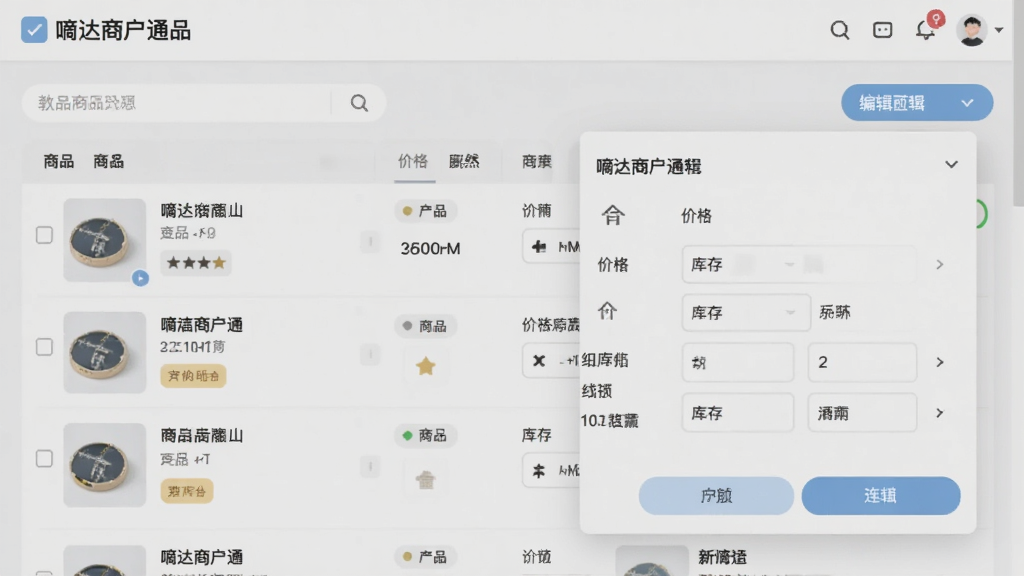Expand the arrow right of the bottom row

tap(940, 413)
